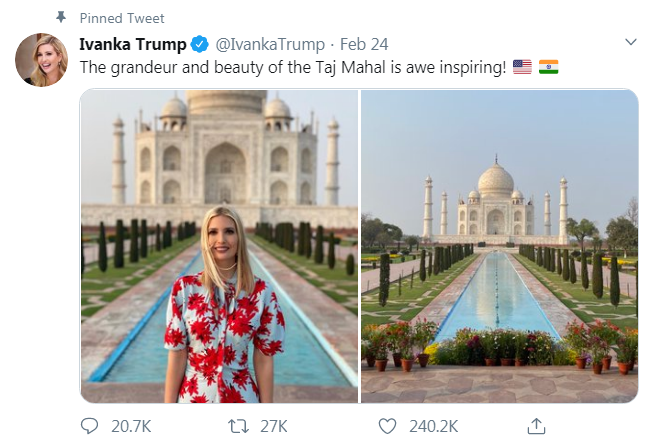653x444 pixels.
Task: Click the India flag emoji
Action: click(x=548, y=67)
